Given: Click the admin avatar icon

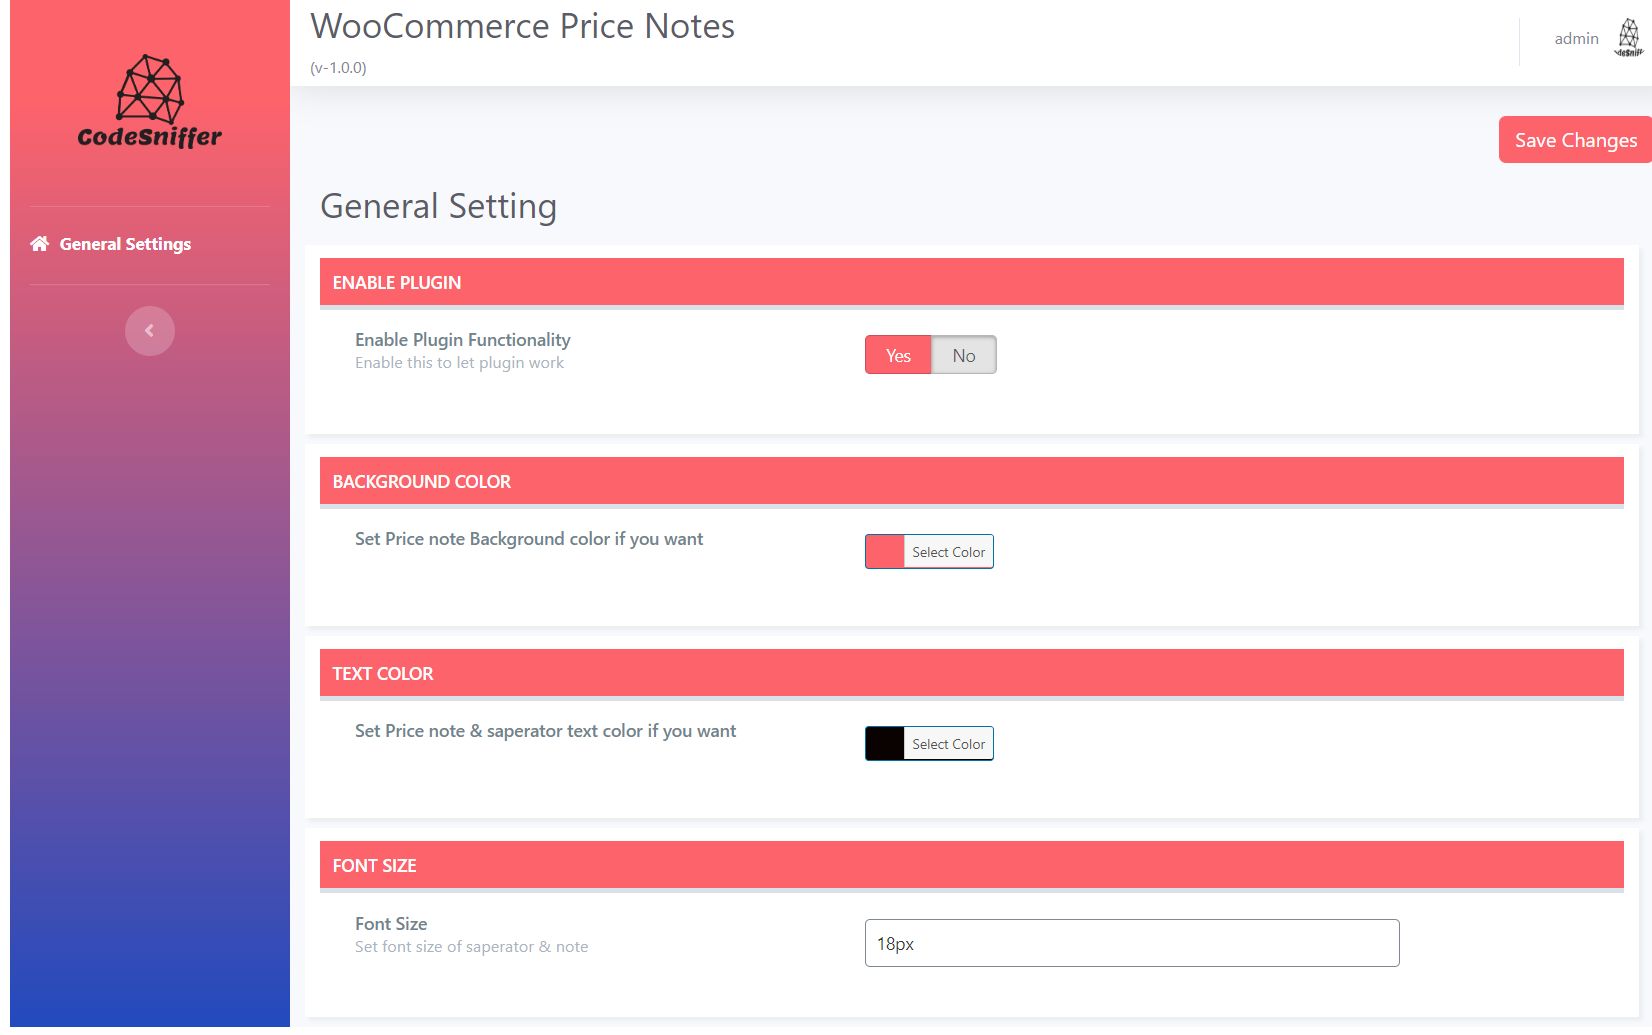Looking at the screenshot, I should [1628, 39].
